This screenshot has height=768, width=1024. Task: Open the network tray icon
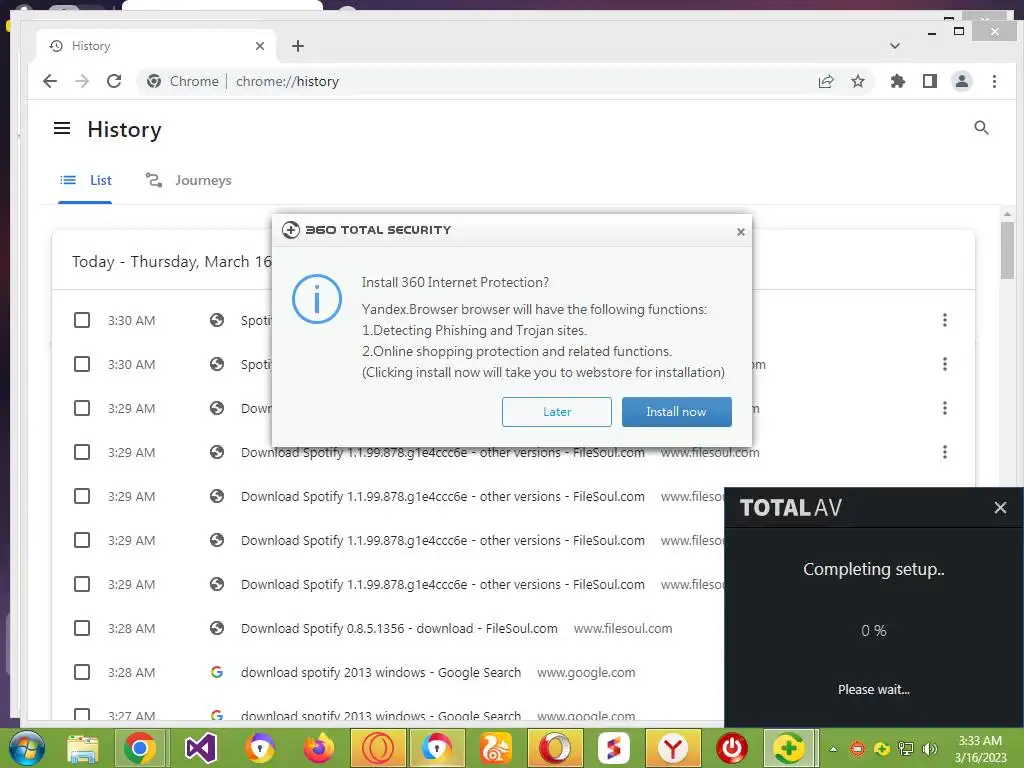click(x=906, y=748)
